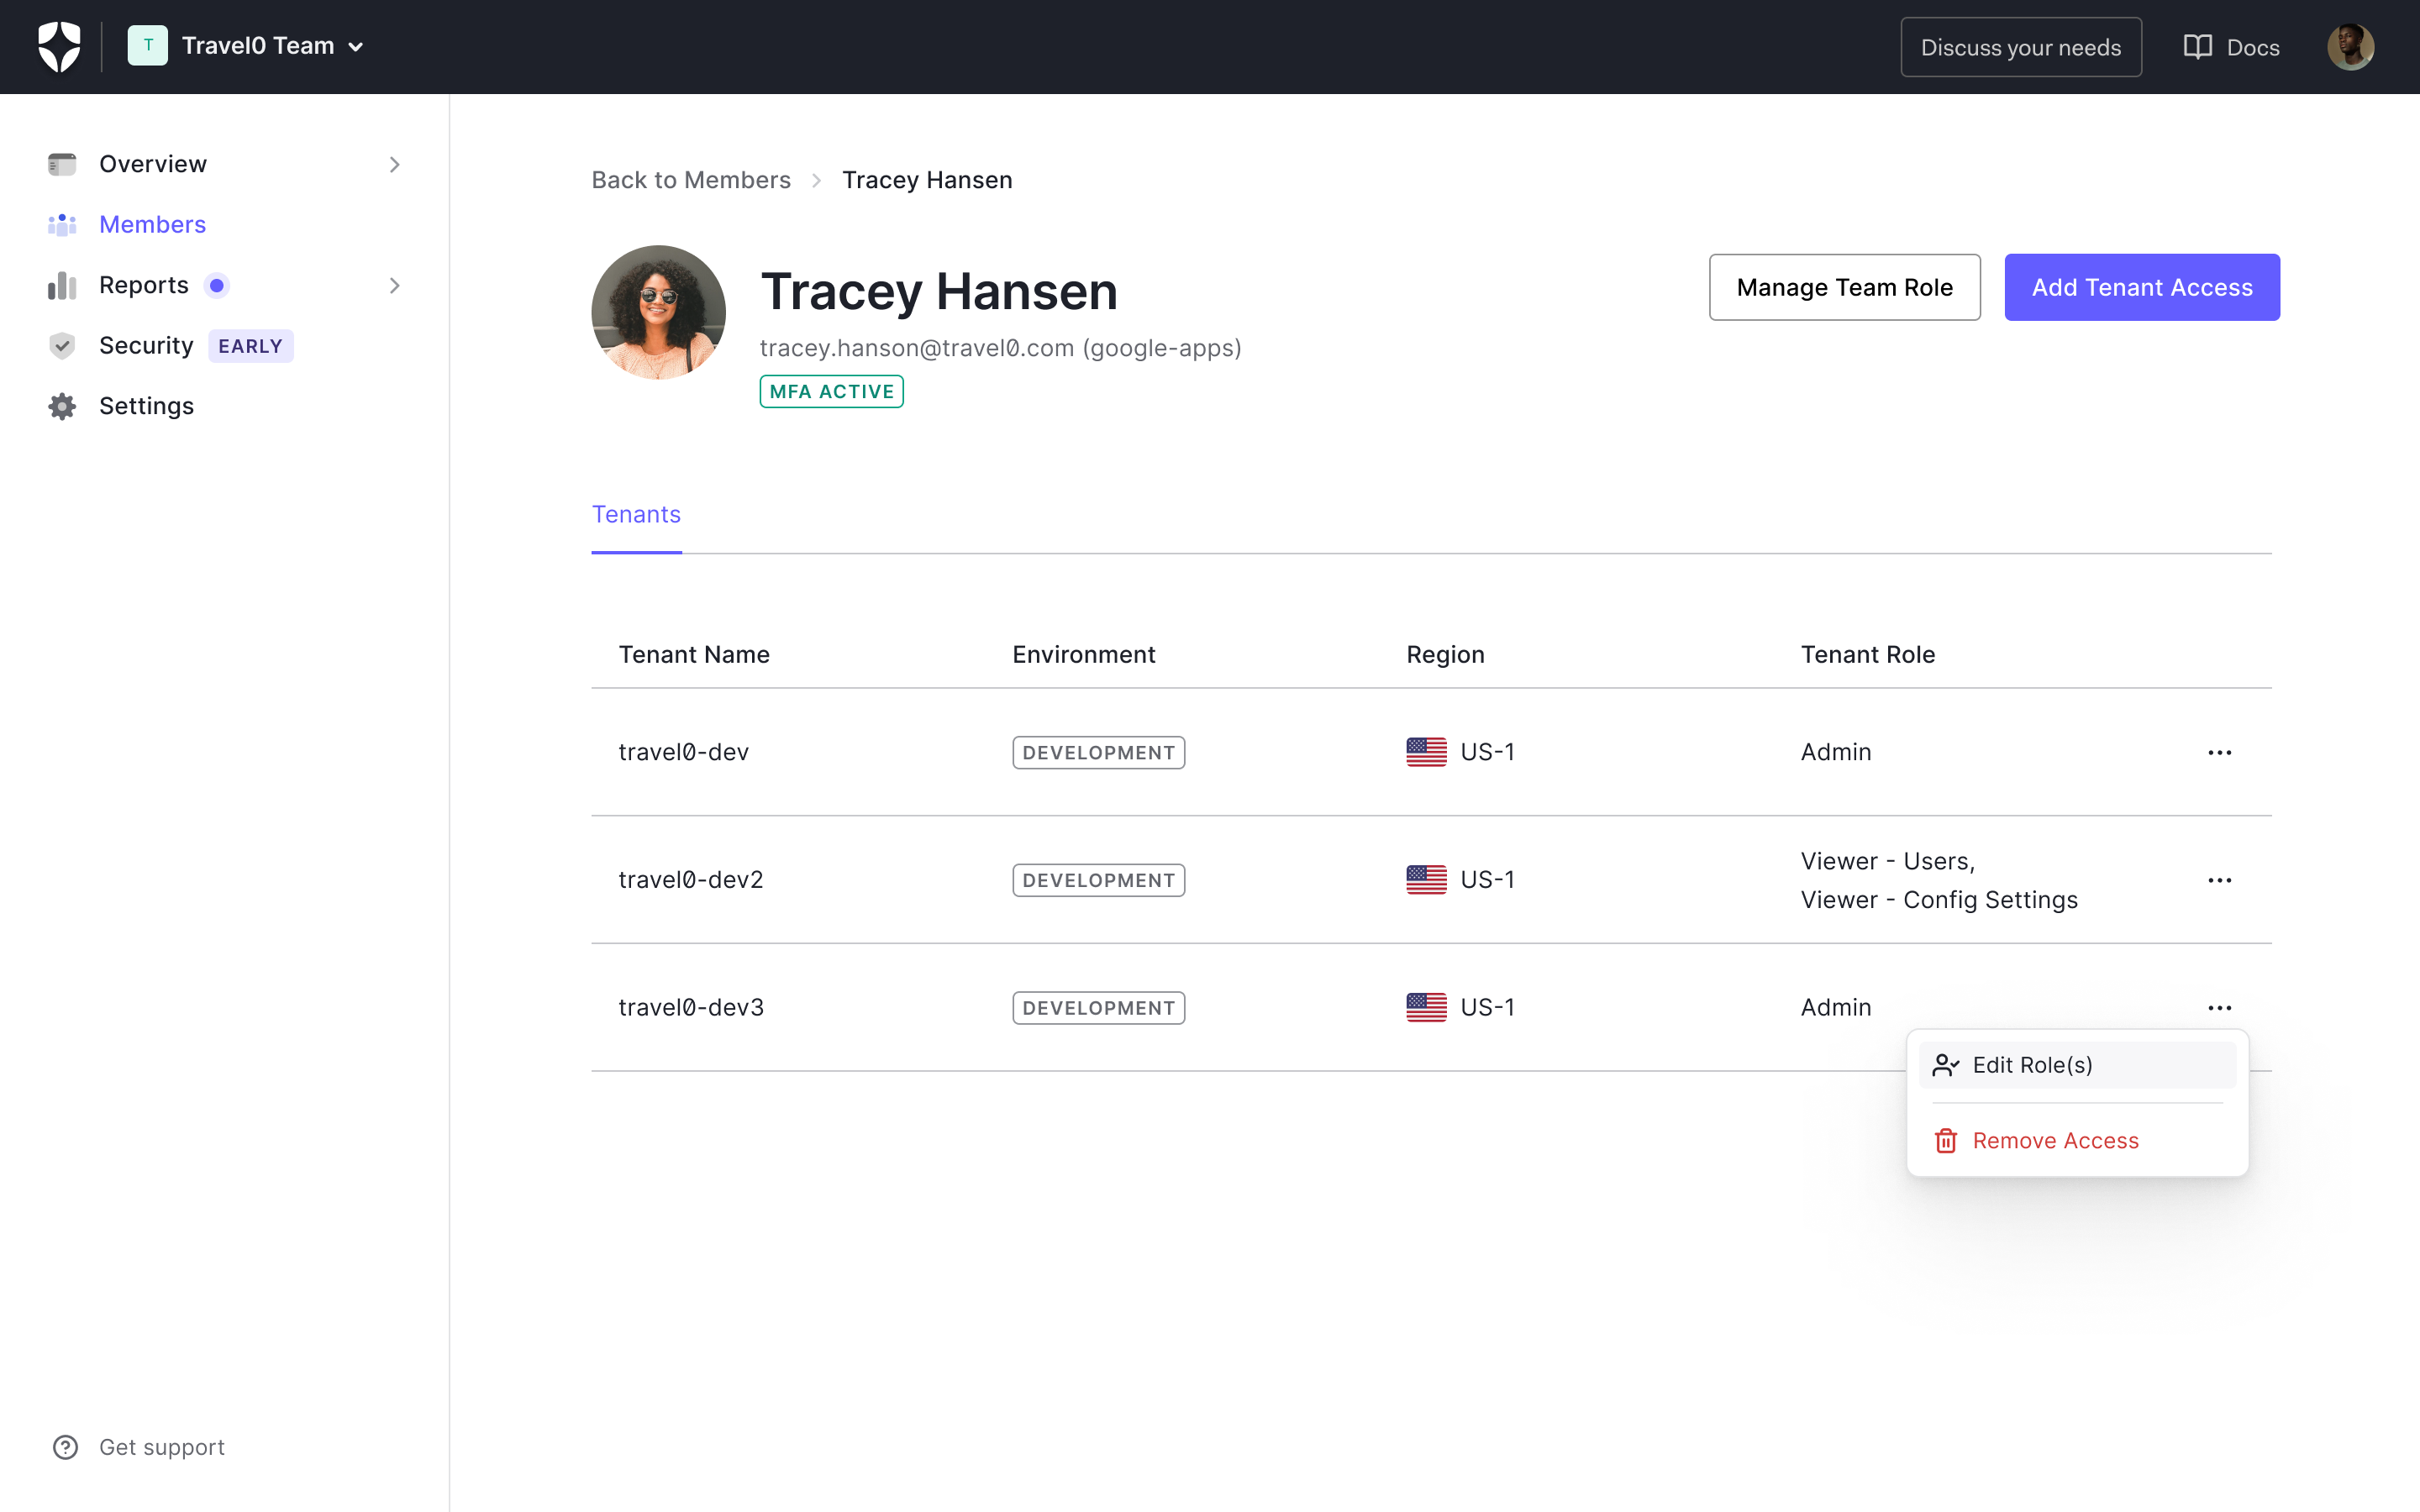Expand the Overview section chevron
This screenshot has width=2420, height=1512.
[x=395, y=163]
